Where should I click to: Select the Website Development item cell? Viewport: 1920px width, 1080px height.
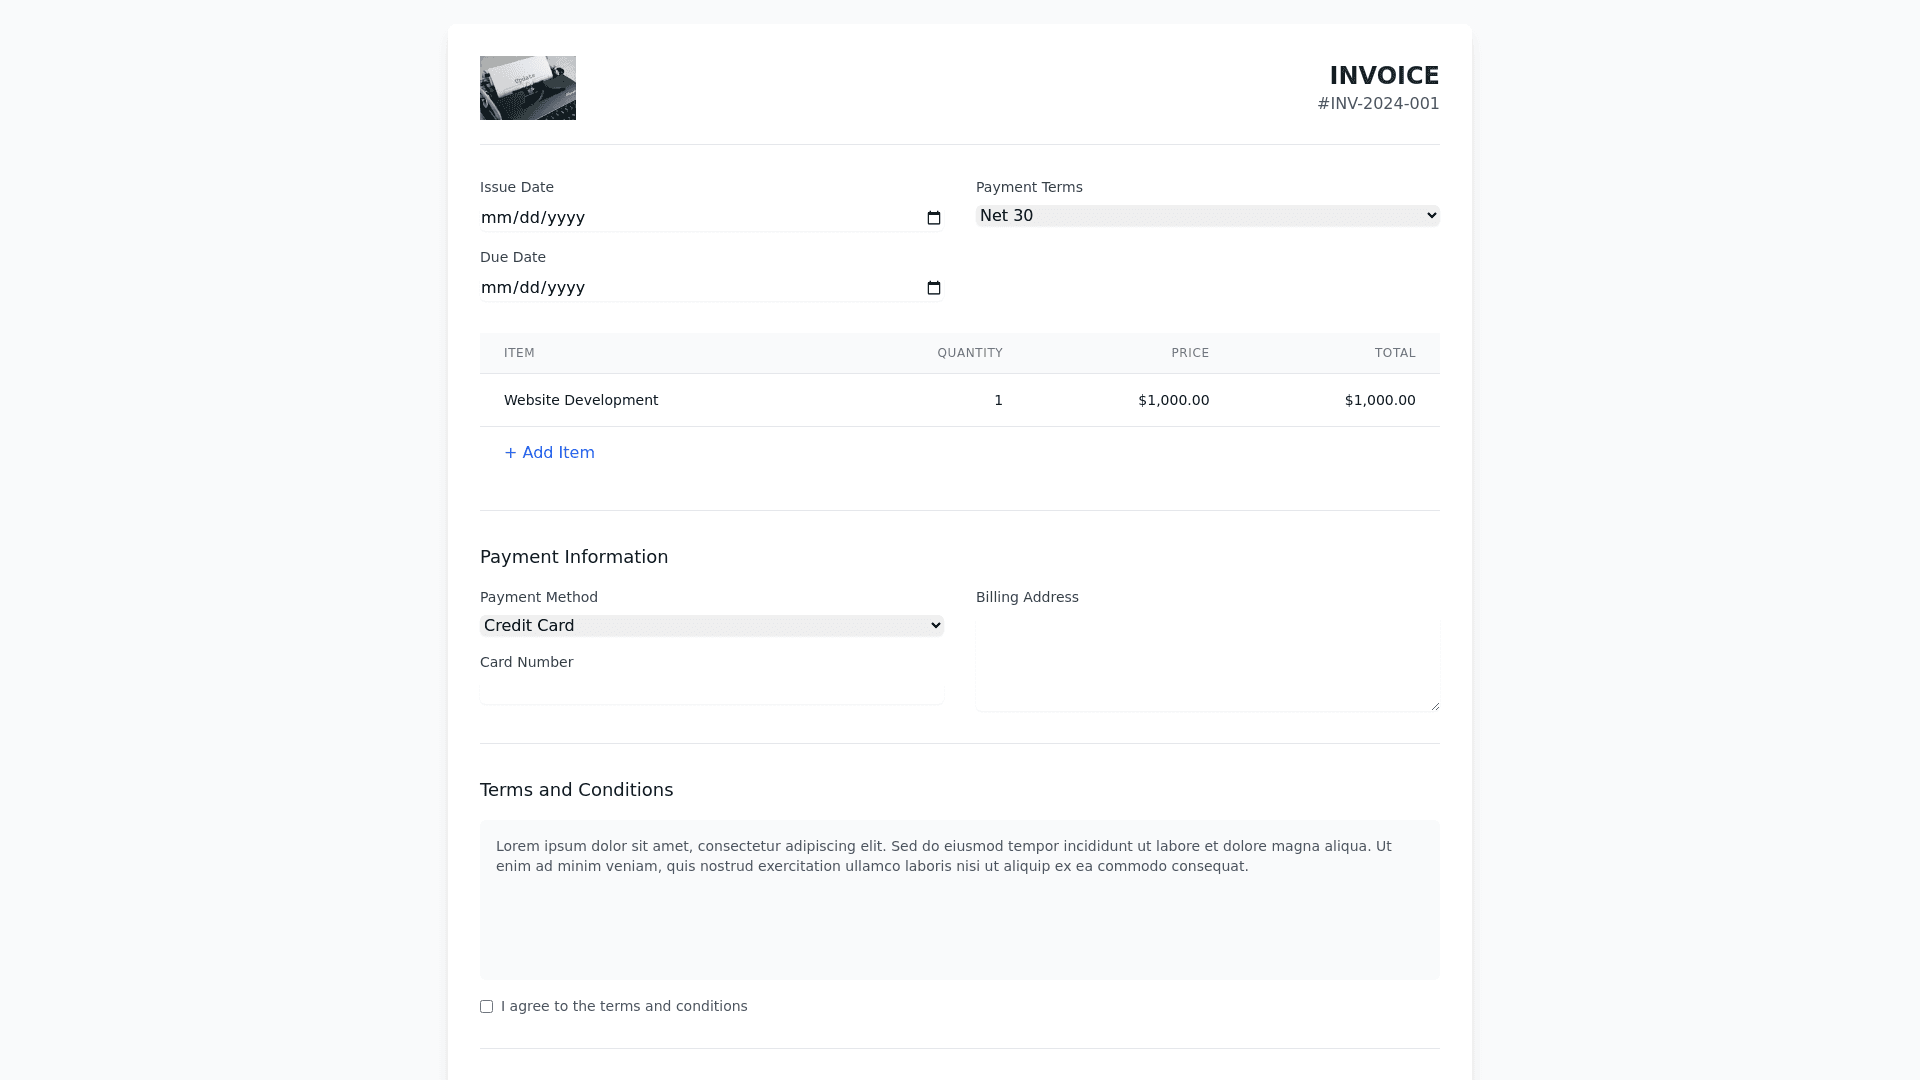click(581, 400)
